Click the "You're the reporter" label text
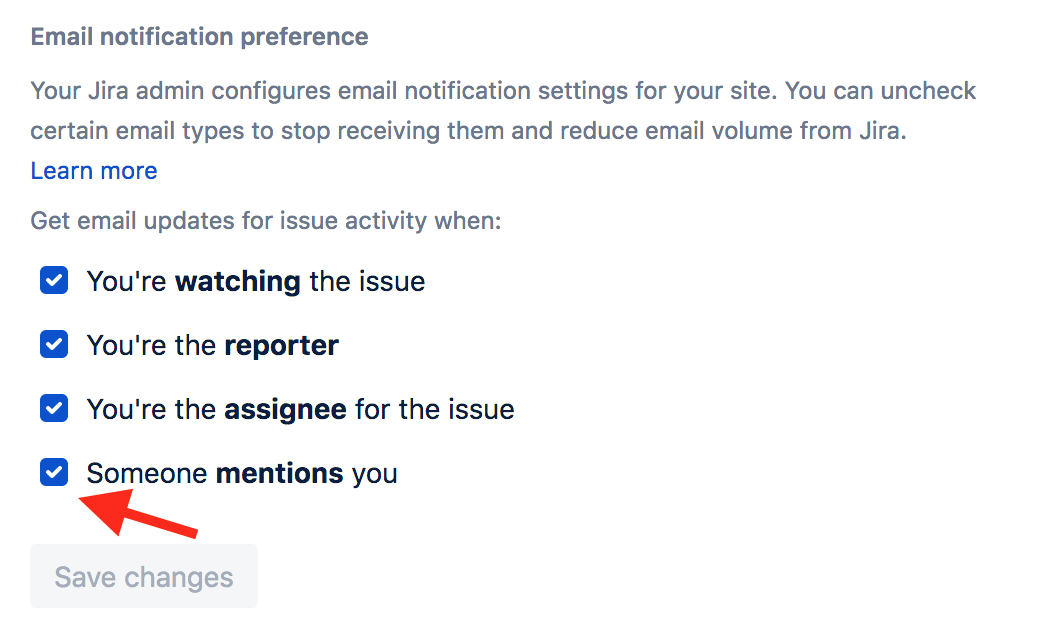 [213, 344]
